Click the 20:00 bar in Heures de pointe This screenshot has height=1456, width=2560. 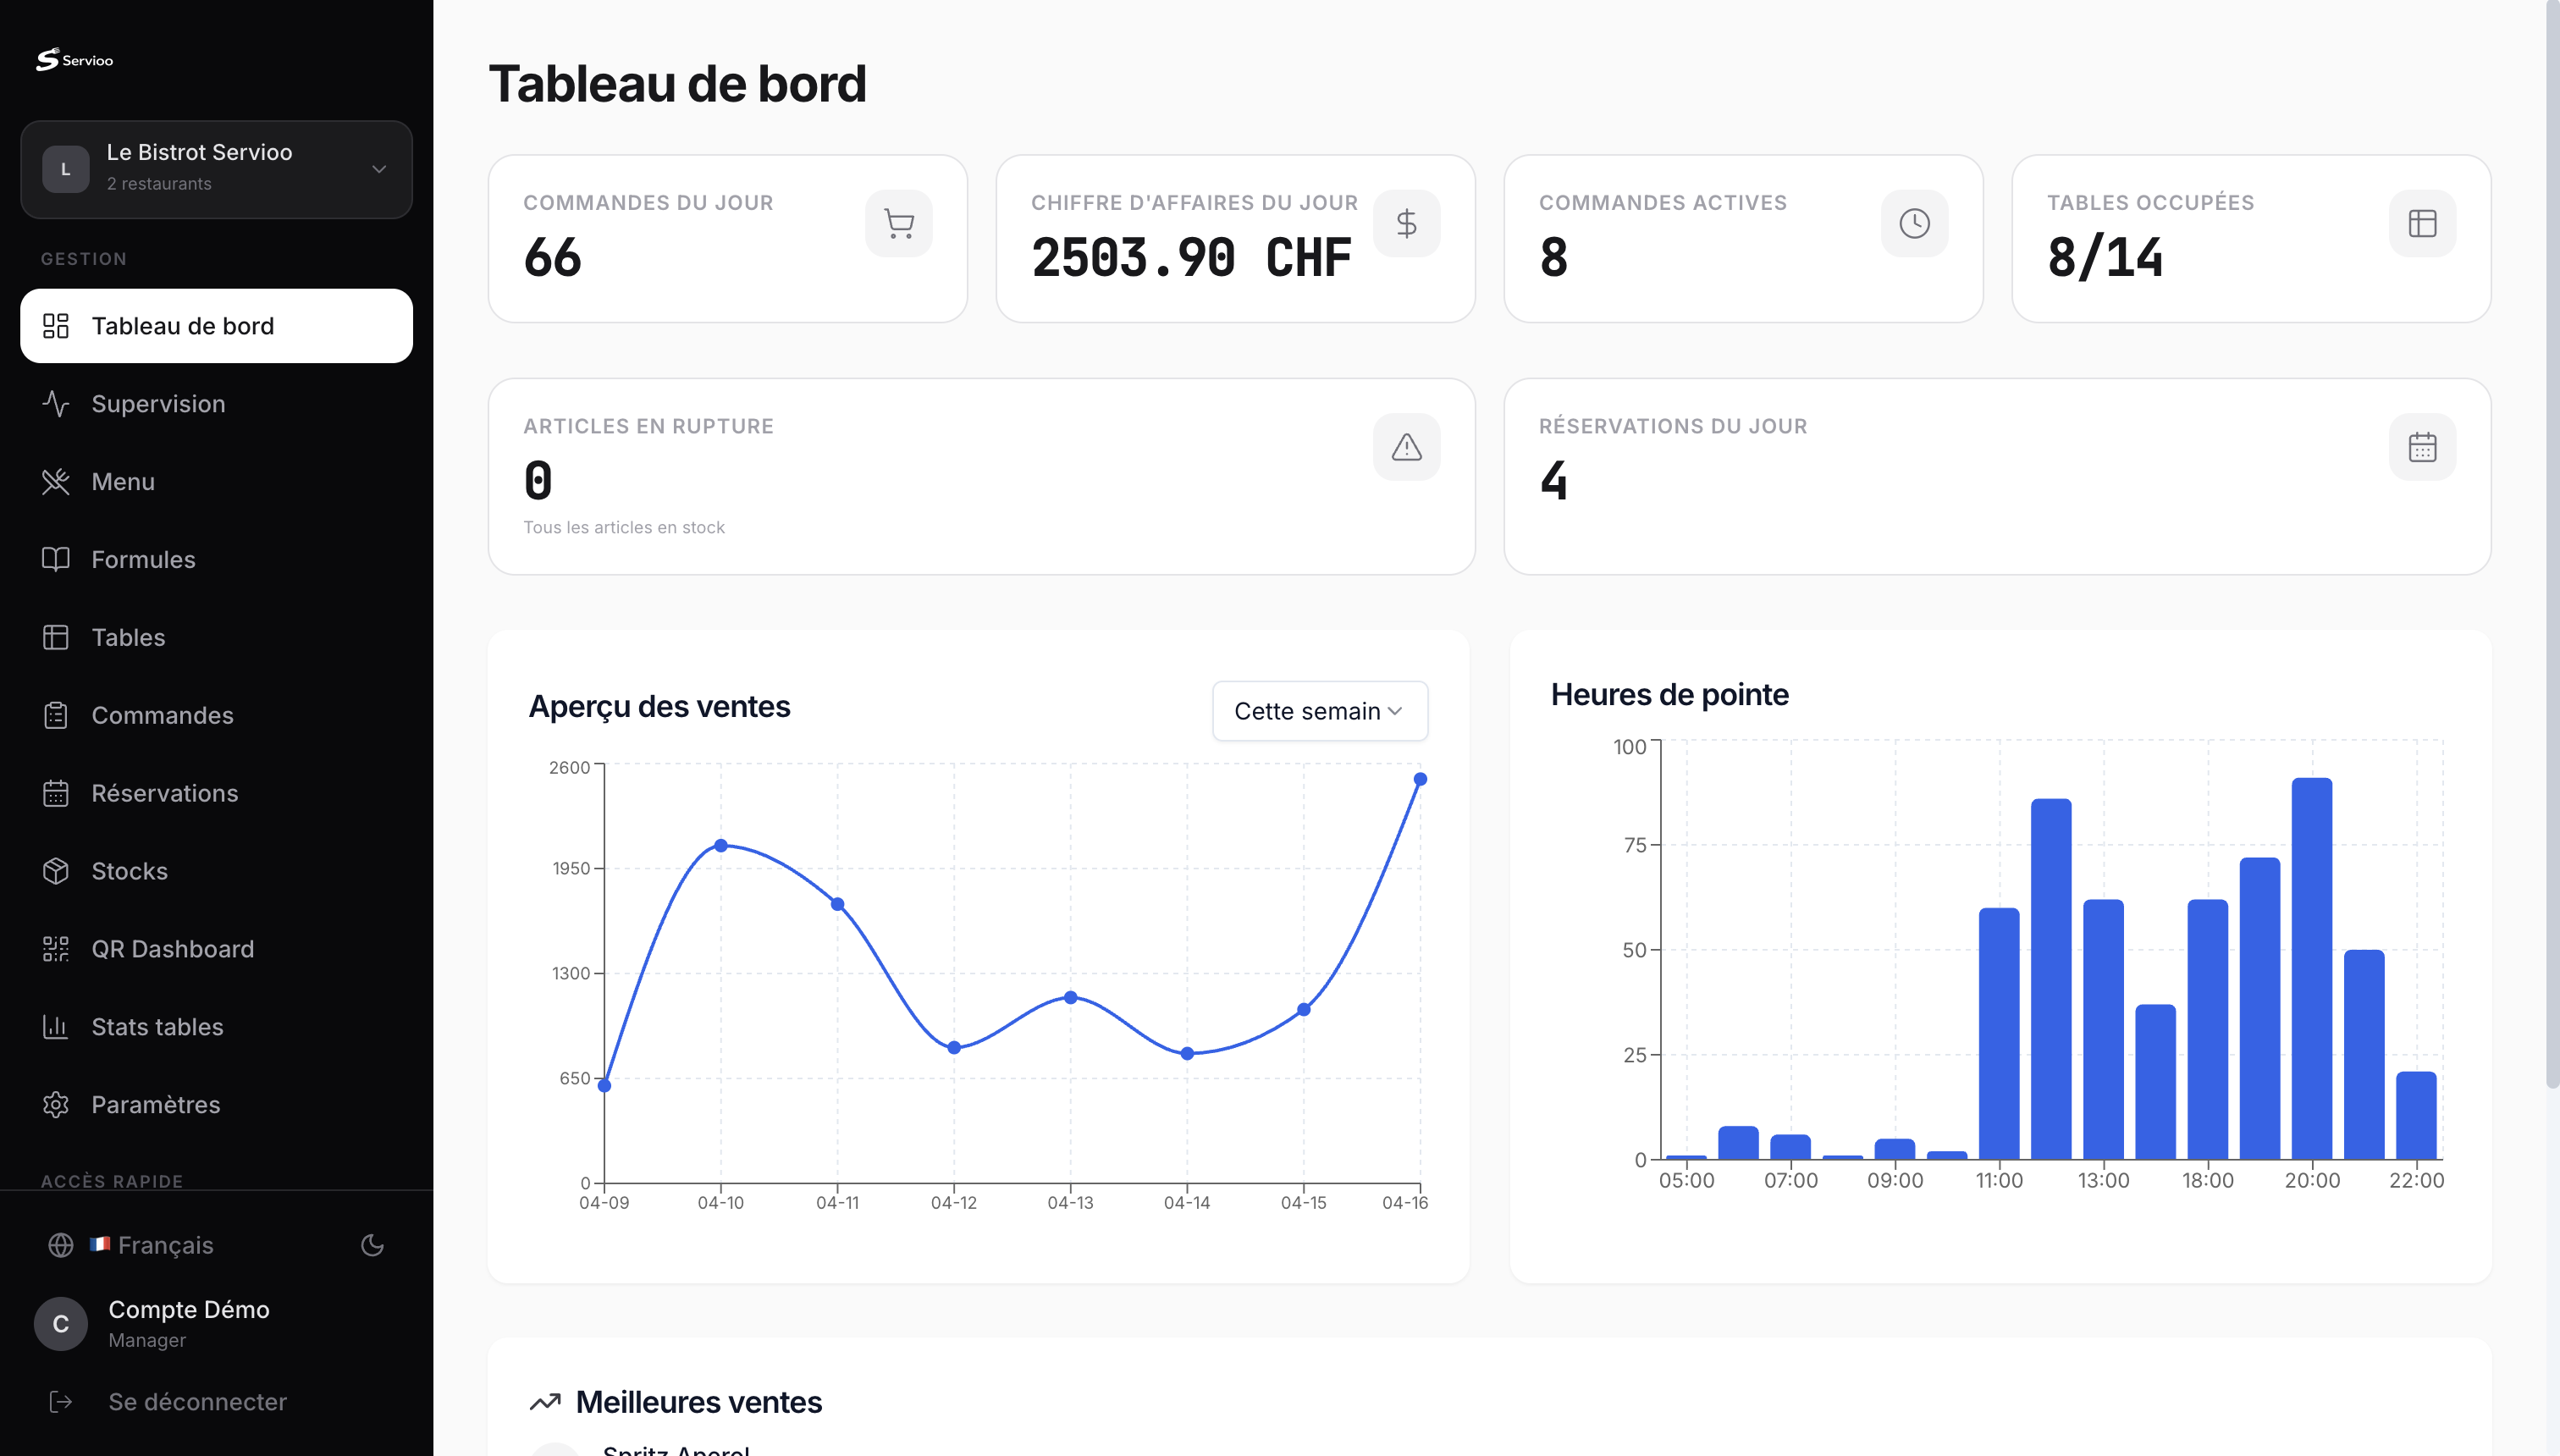click(x=2312, y=968)
